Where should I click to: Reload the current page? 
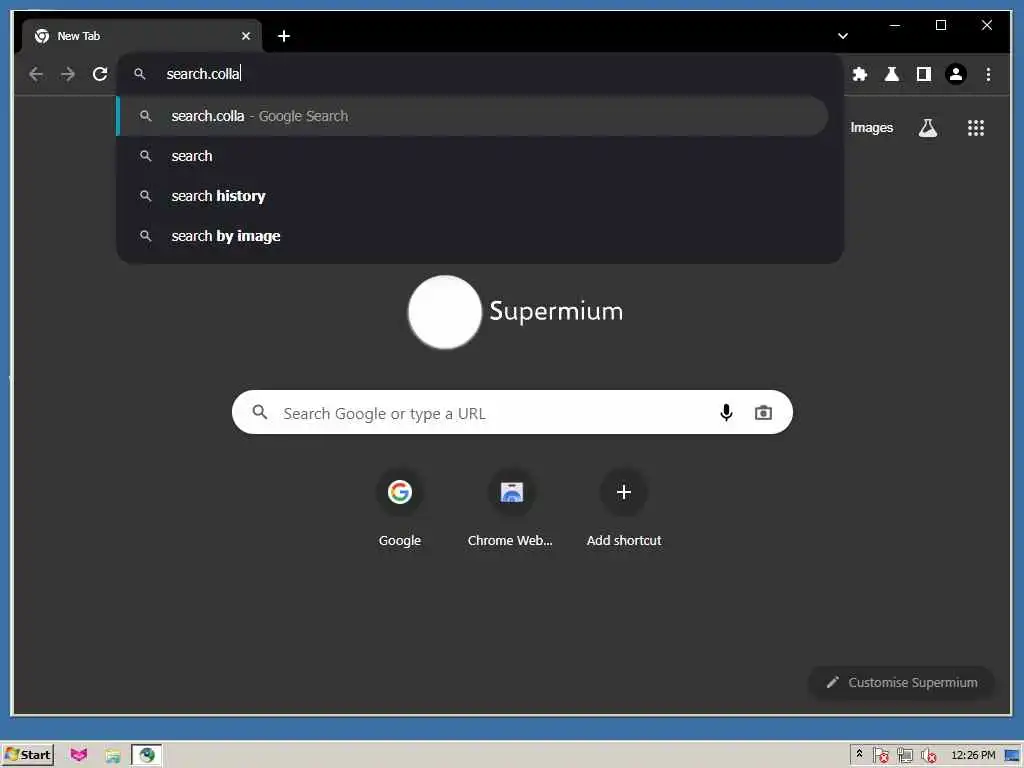point(100,74)
